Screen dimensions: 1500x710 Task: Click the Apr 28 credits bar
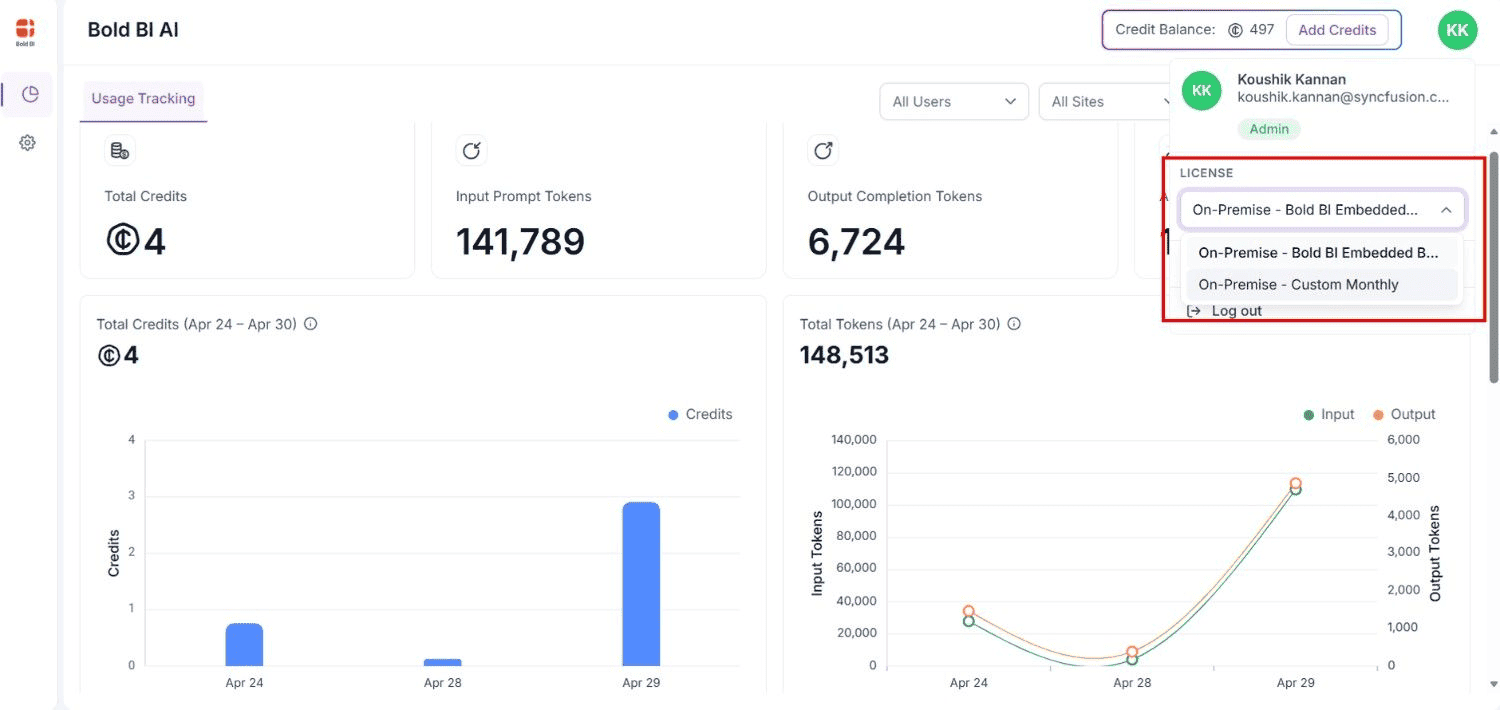pyautogui.click(x=442, y=662)
